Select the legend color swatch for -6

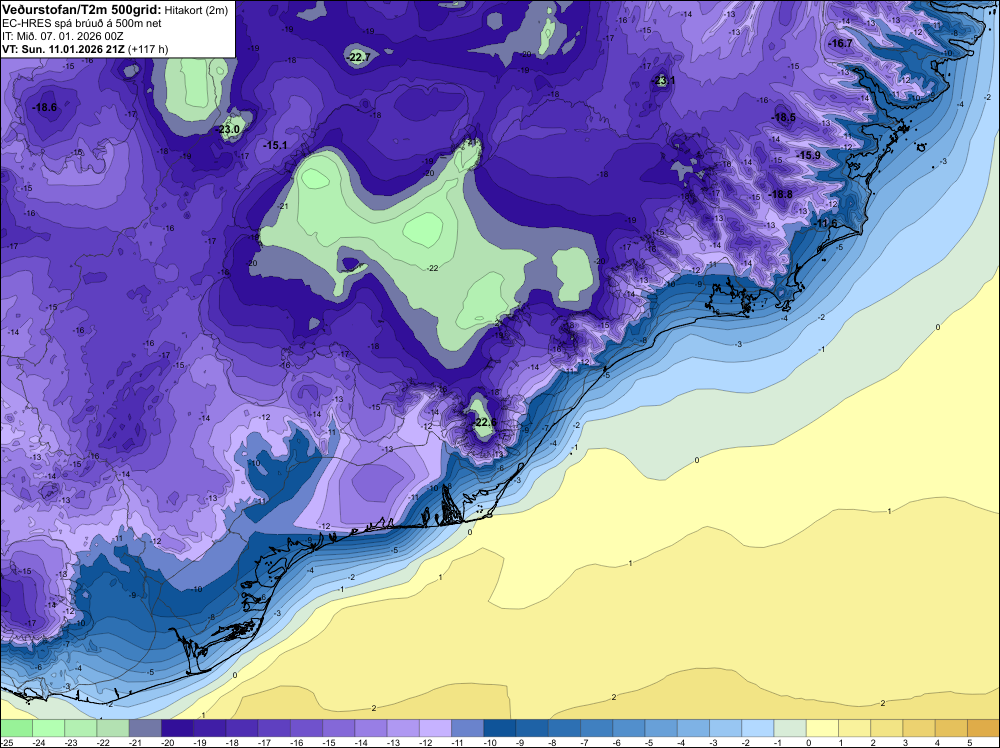[x=629, y=728]
